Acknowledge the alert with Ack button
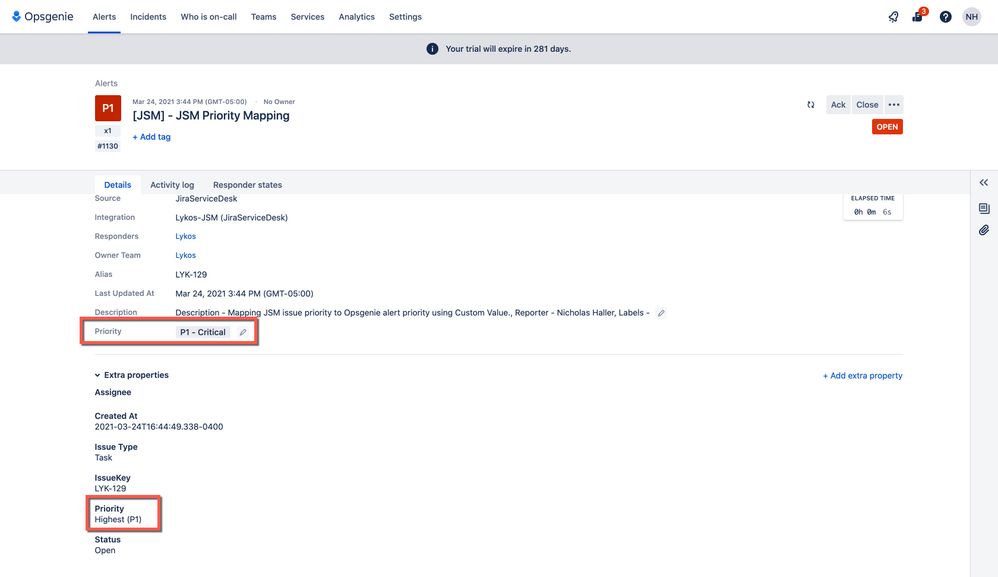This screenshot has height=577, width=998. tap(838, 105)
